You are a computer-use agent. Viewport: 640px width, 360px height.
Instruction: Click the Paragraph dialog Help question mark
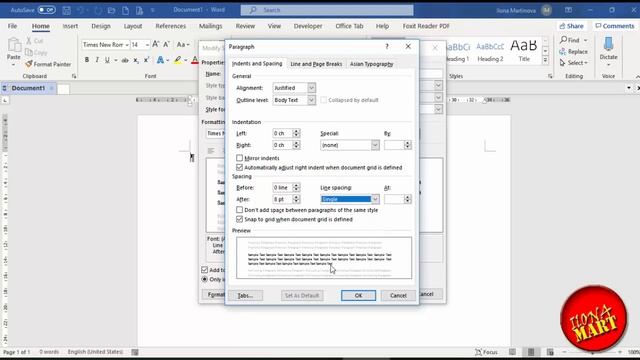point(387,47)
